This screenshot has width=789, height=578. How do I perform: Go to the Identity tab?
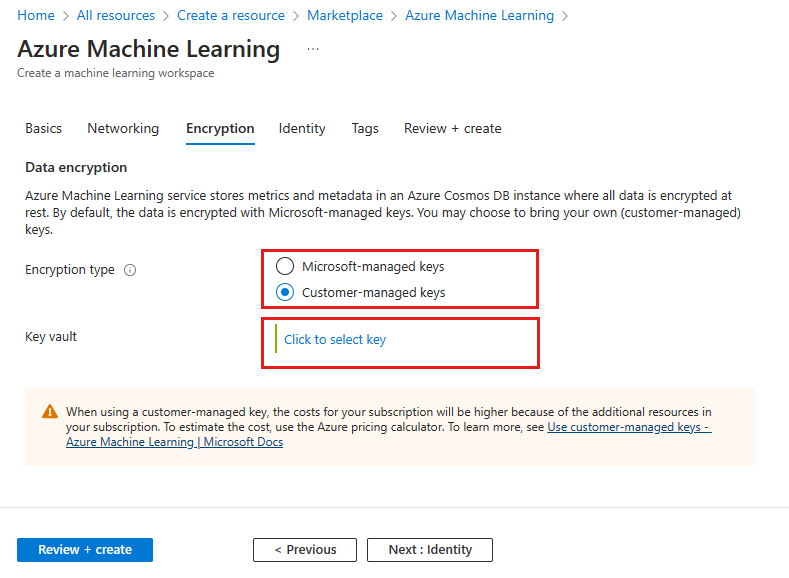tap(302, 128)
